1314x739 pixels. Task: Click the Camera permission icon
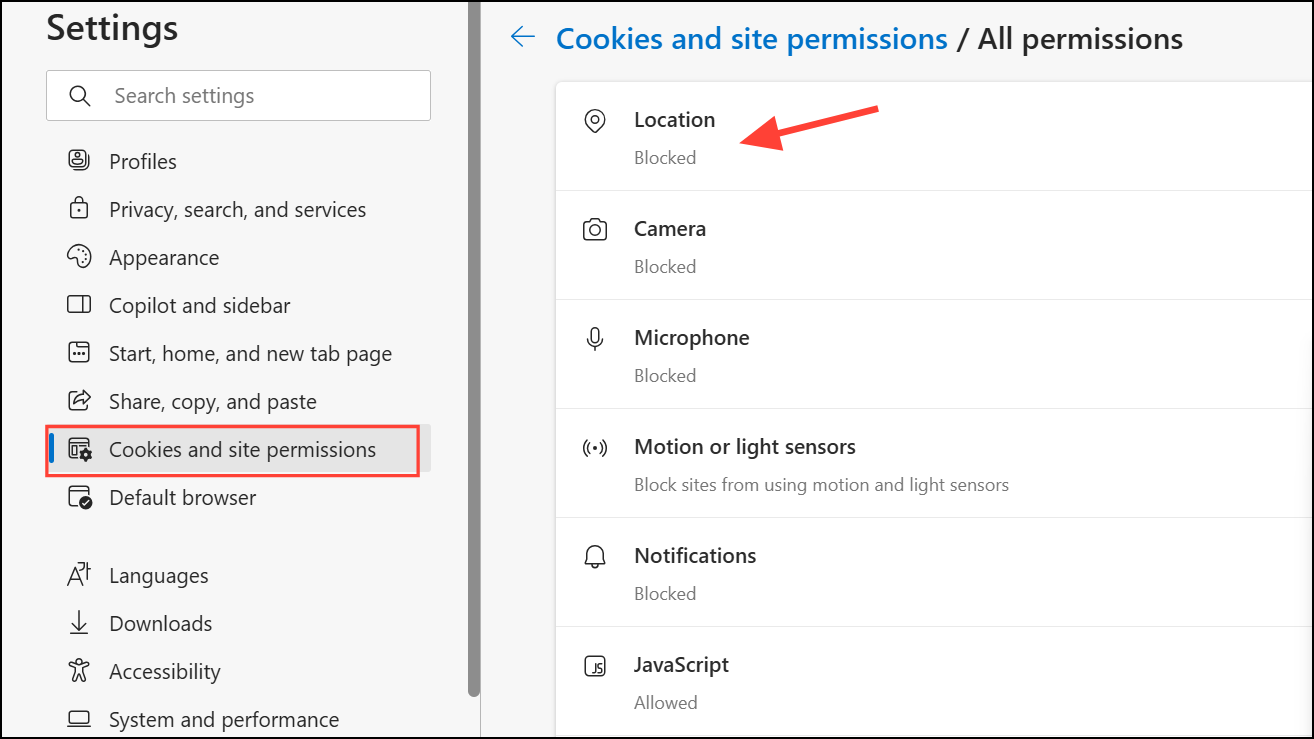pos(595,230)
